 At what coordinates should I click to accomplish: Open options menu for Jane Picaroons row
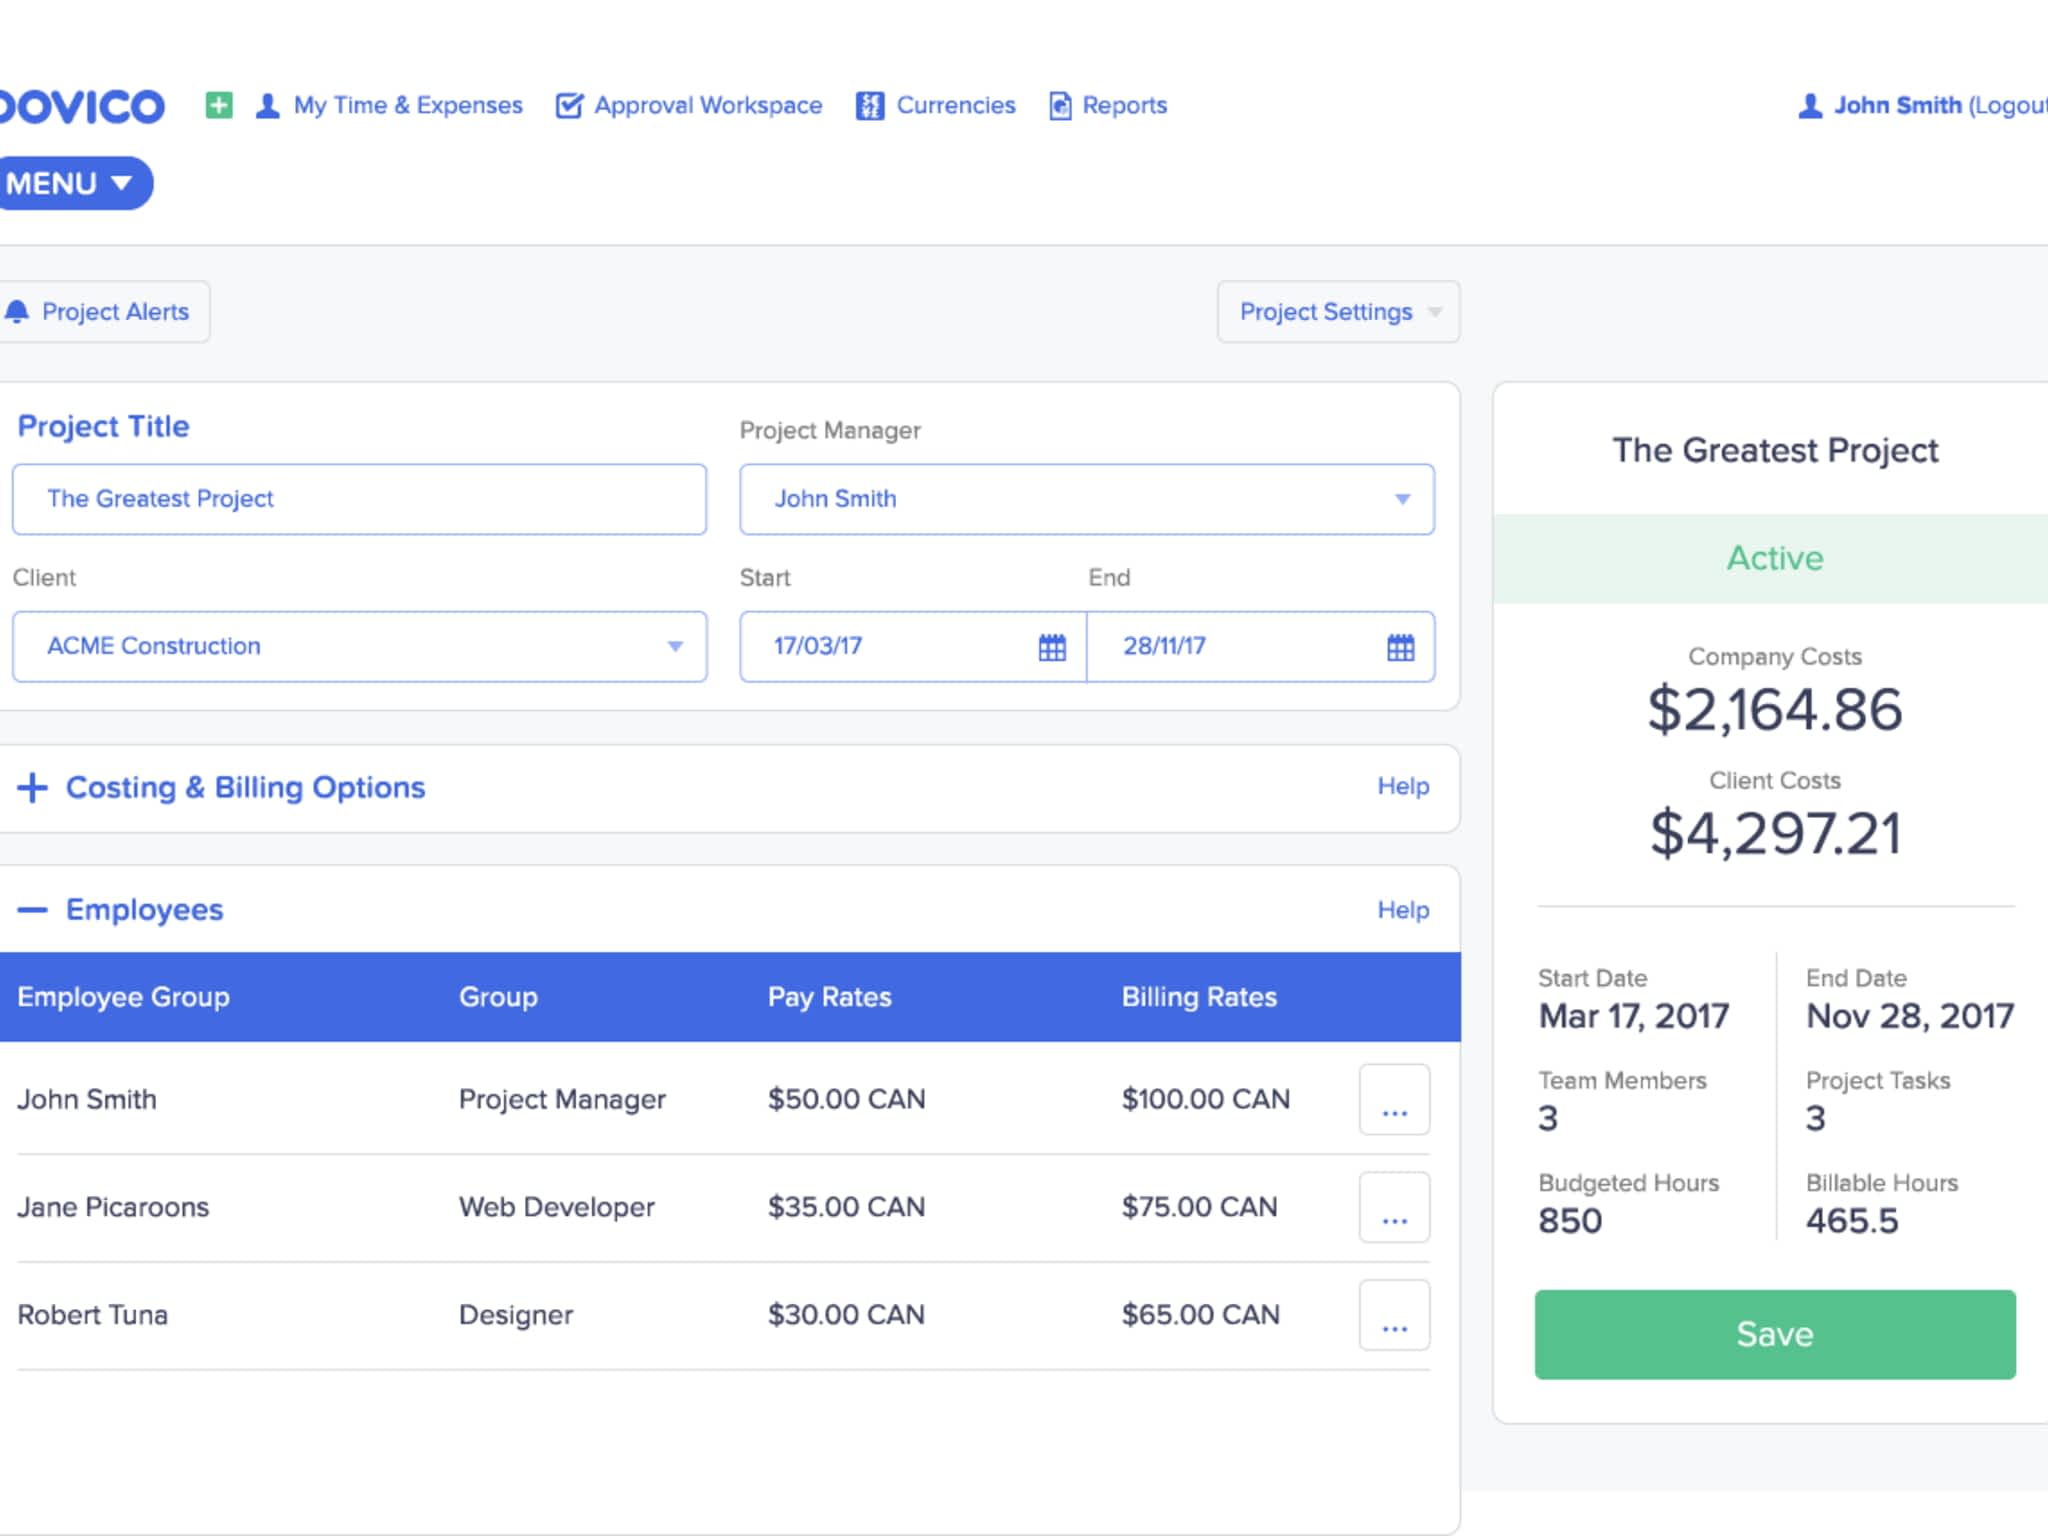pyautogui.click(x=1394, y=1207)
